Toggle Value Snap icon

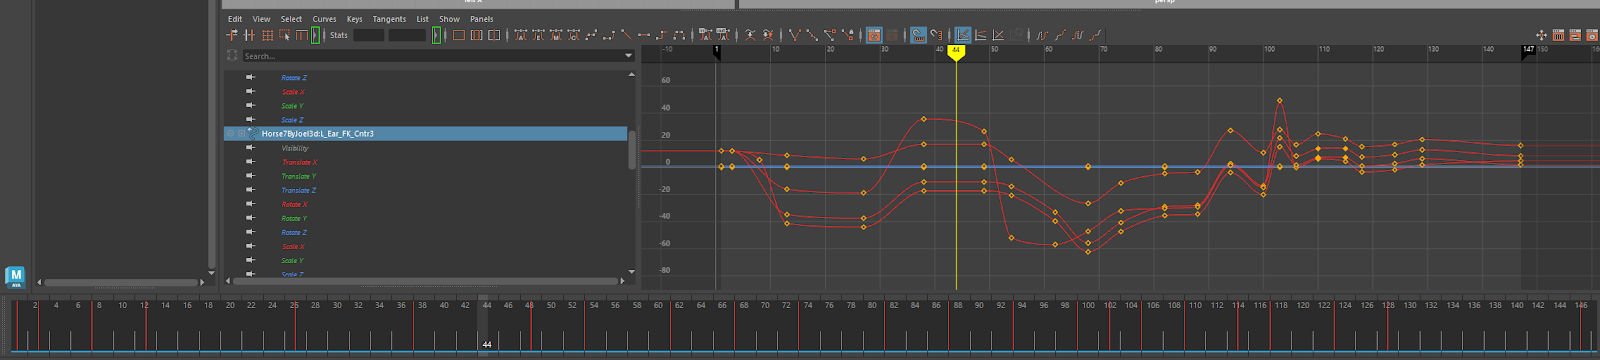(x=936, y=35)
